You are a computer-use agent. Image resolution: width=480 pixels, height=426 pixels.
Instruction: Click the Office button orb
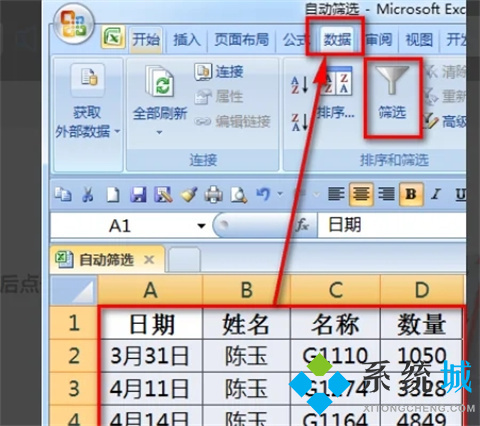[74, 24]
